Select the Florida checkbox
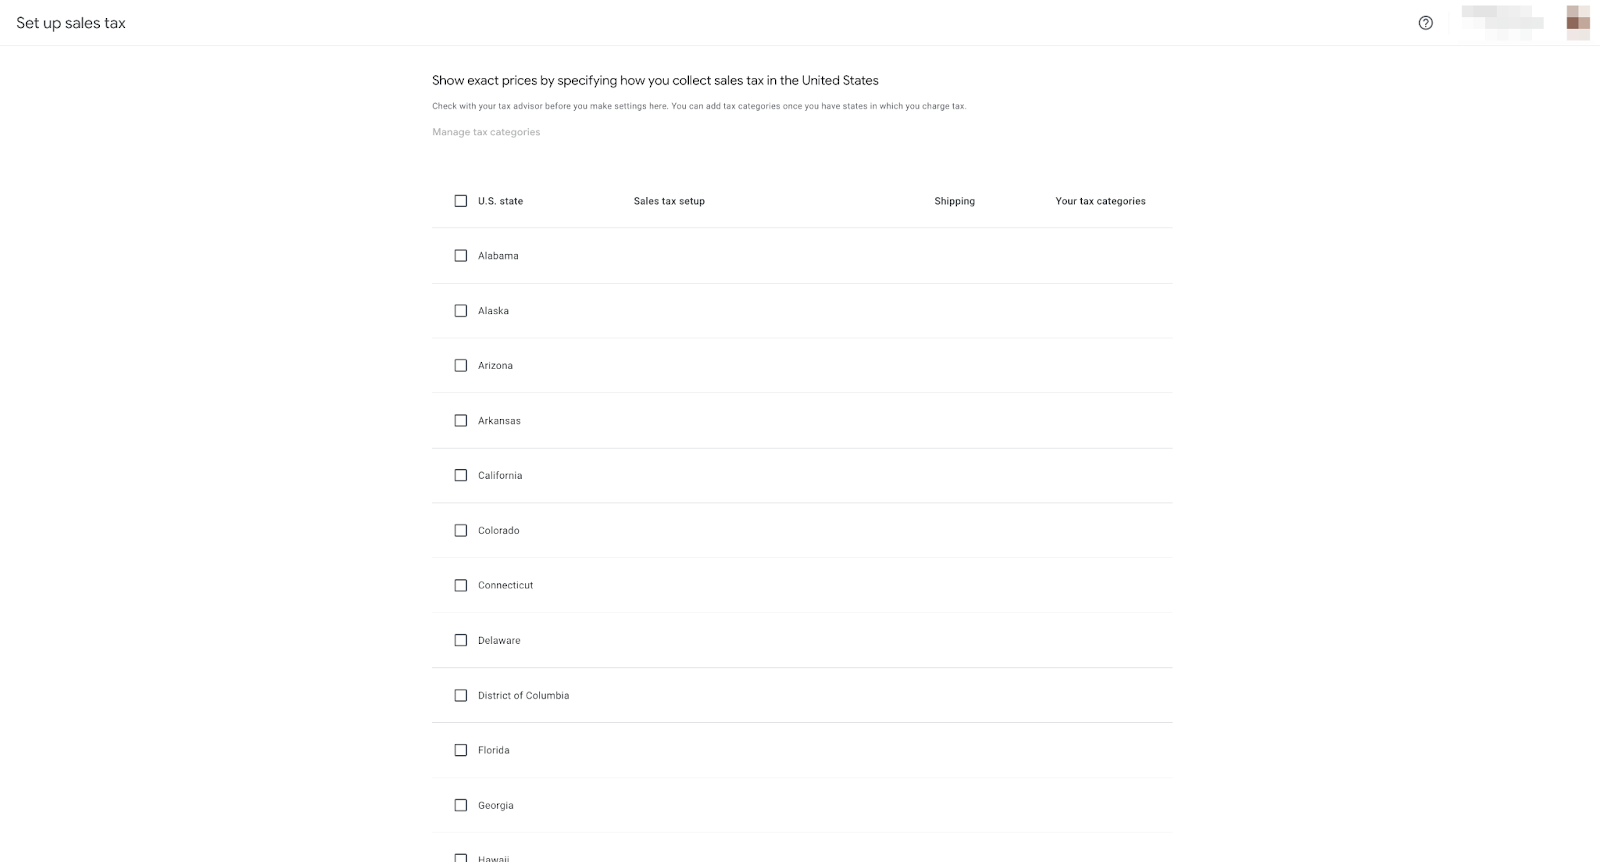The image size is (1600, 862). 461,750
